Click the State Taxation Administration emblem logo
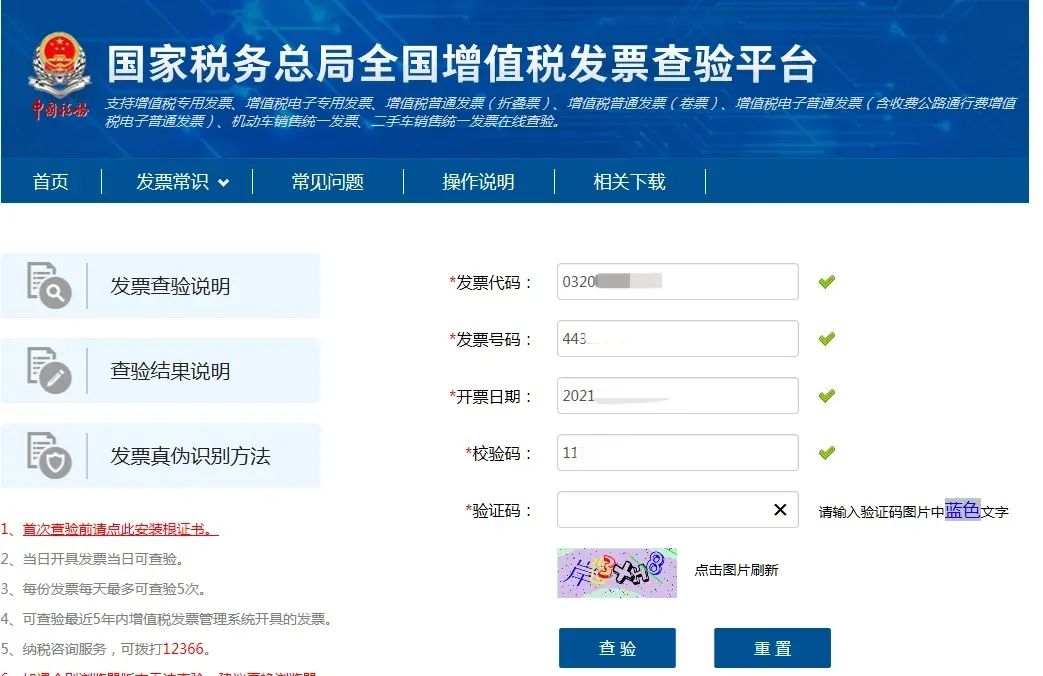This screenshot has width=1043, height=676. [x=59, y=76]
